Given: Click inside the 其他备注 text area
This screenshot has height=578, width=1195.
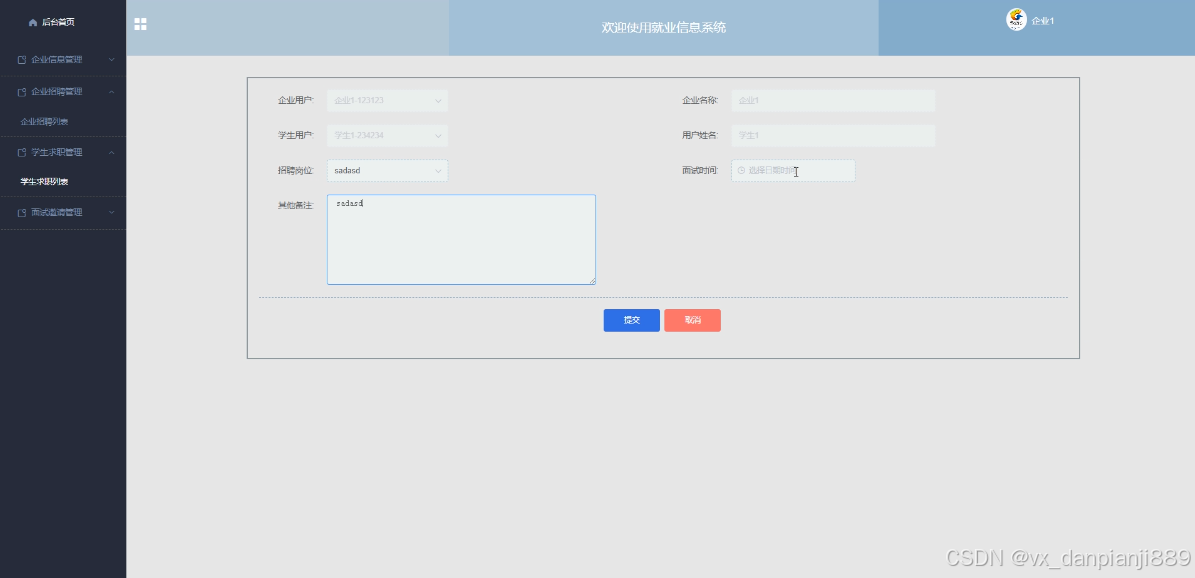Looking at the screenshot, I should pyautogui.click(x=461, y=239).
